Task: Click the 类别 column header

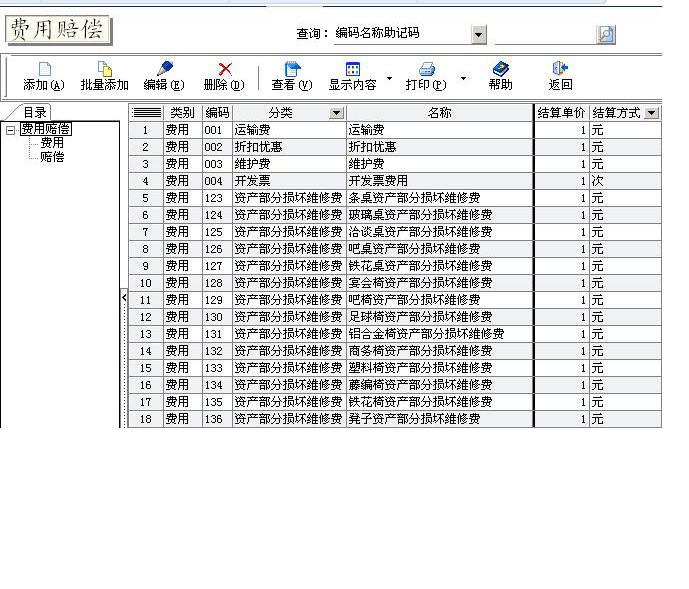Action: tap(182, 113)
